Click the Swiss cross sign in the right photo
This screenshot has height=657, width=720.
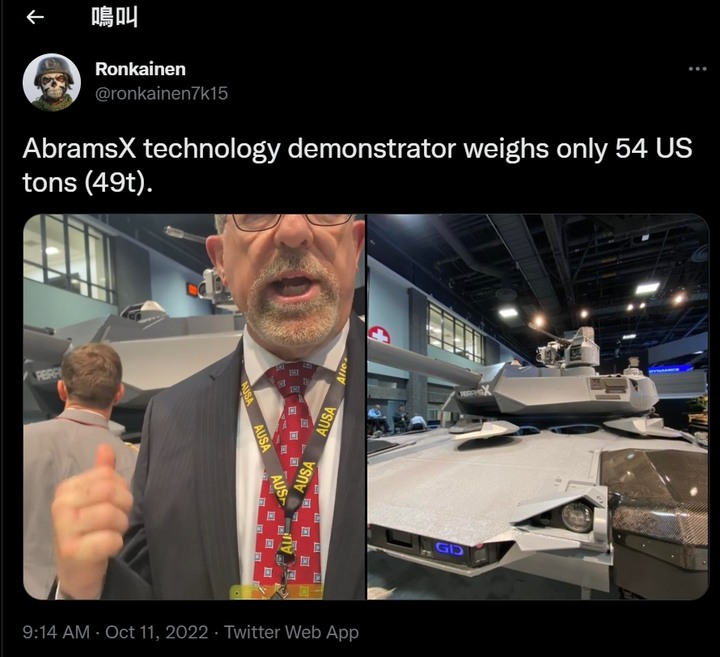[379, 335]
